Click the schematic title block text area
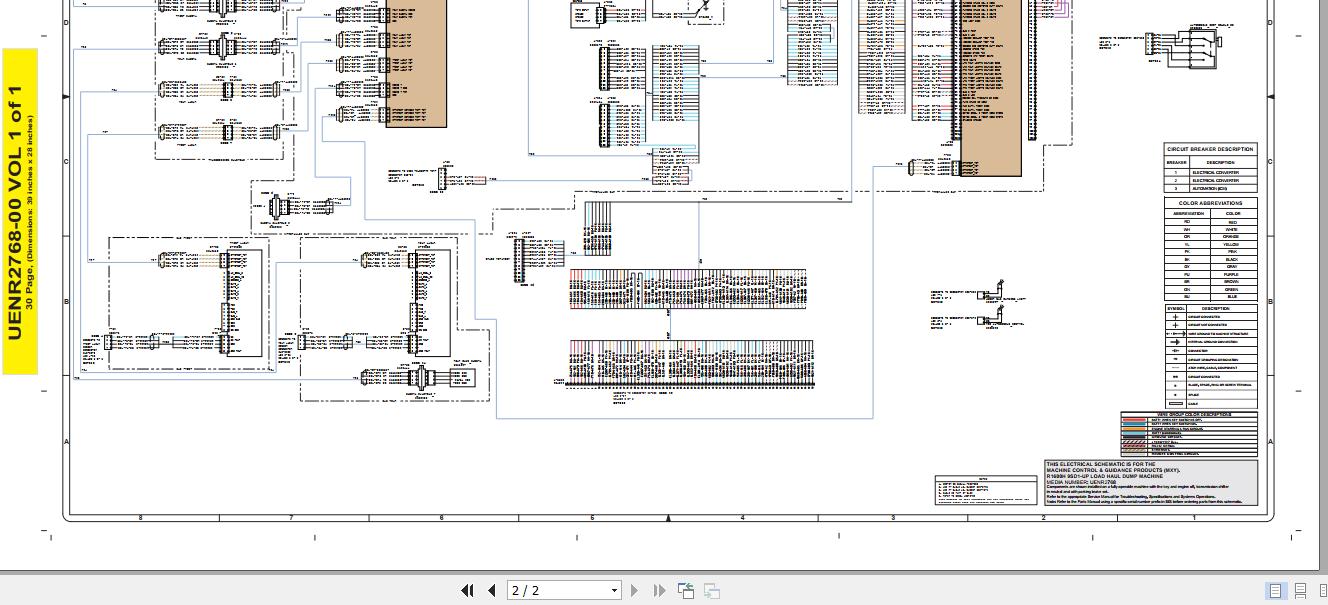1328x605 pixels. (x=1148, y=483)
